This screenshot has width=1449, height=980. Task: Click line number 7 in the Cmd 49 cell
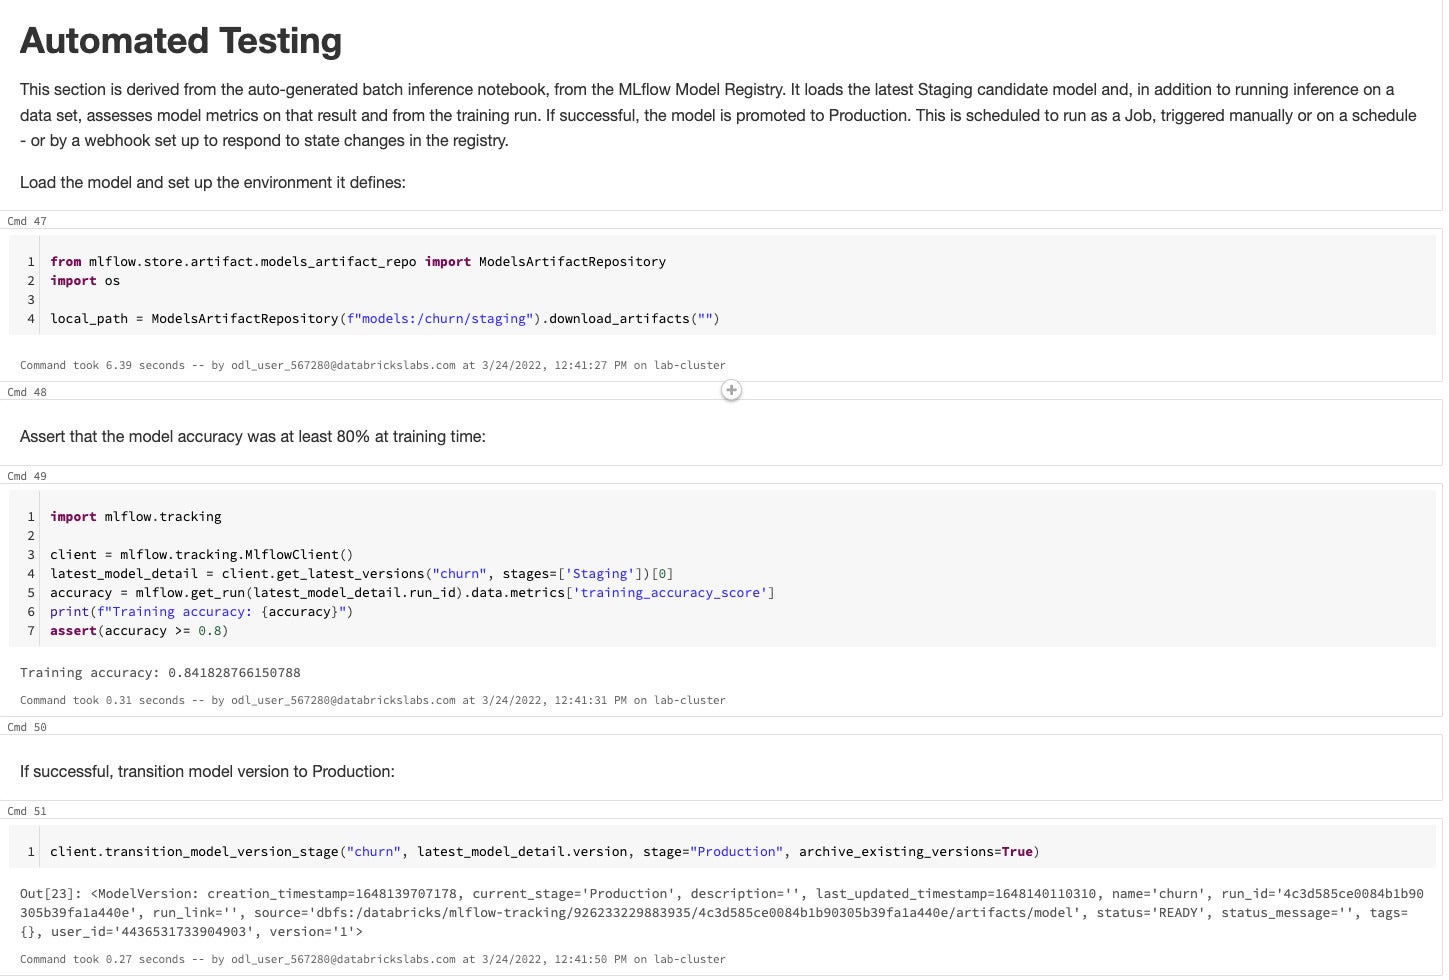click(31, 631)
